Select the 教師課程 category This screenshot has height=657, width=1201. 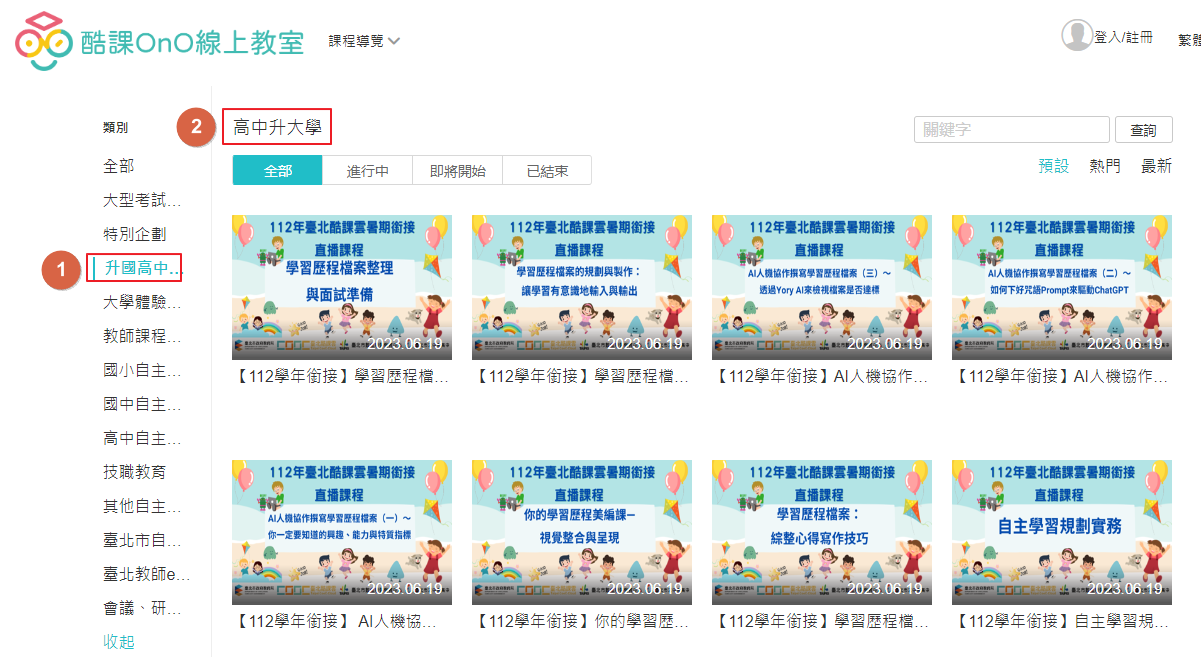point(143,336)
